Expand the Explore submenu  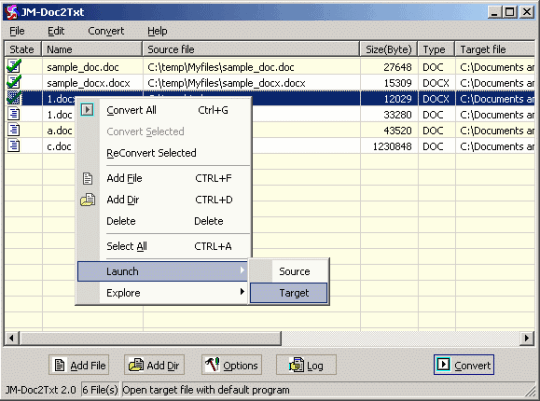(162, 293)
